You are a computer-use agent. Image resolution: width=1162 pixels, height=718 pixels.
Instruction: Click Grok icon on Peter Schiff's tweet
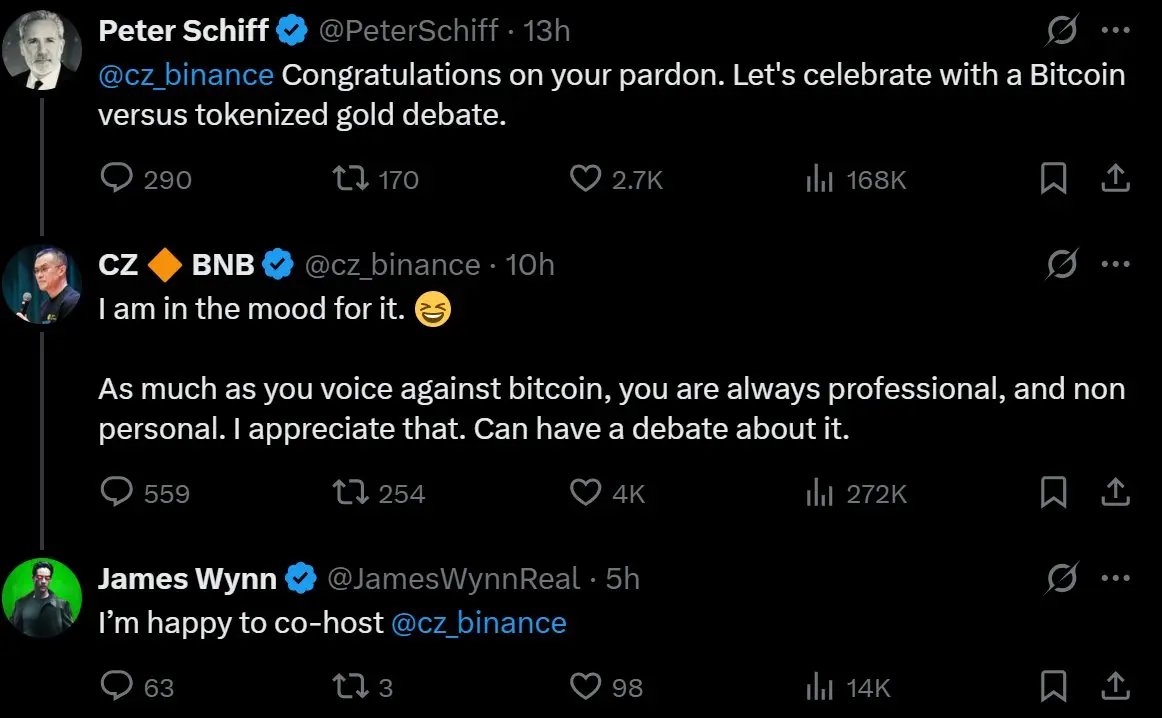1061,31
